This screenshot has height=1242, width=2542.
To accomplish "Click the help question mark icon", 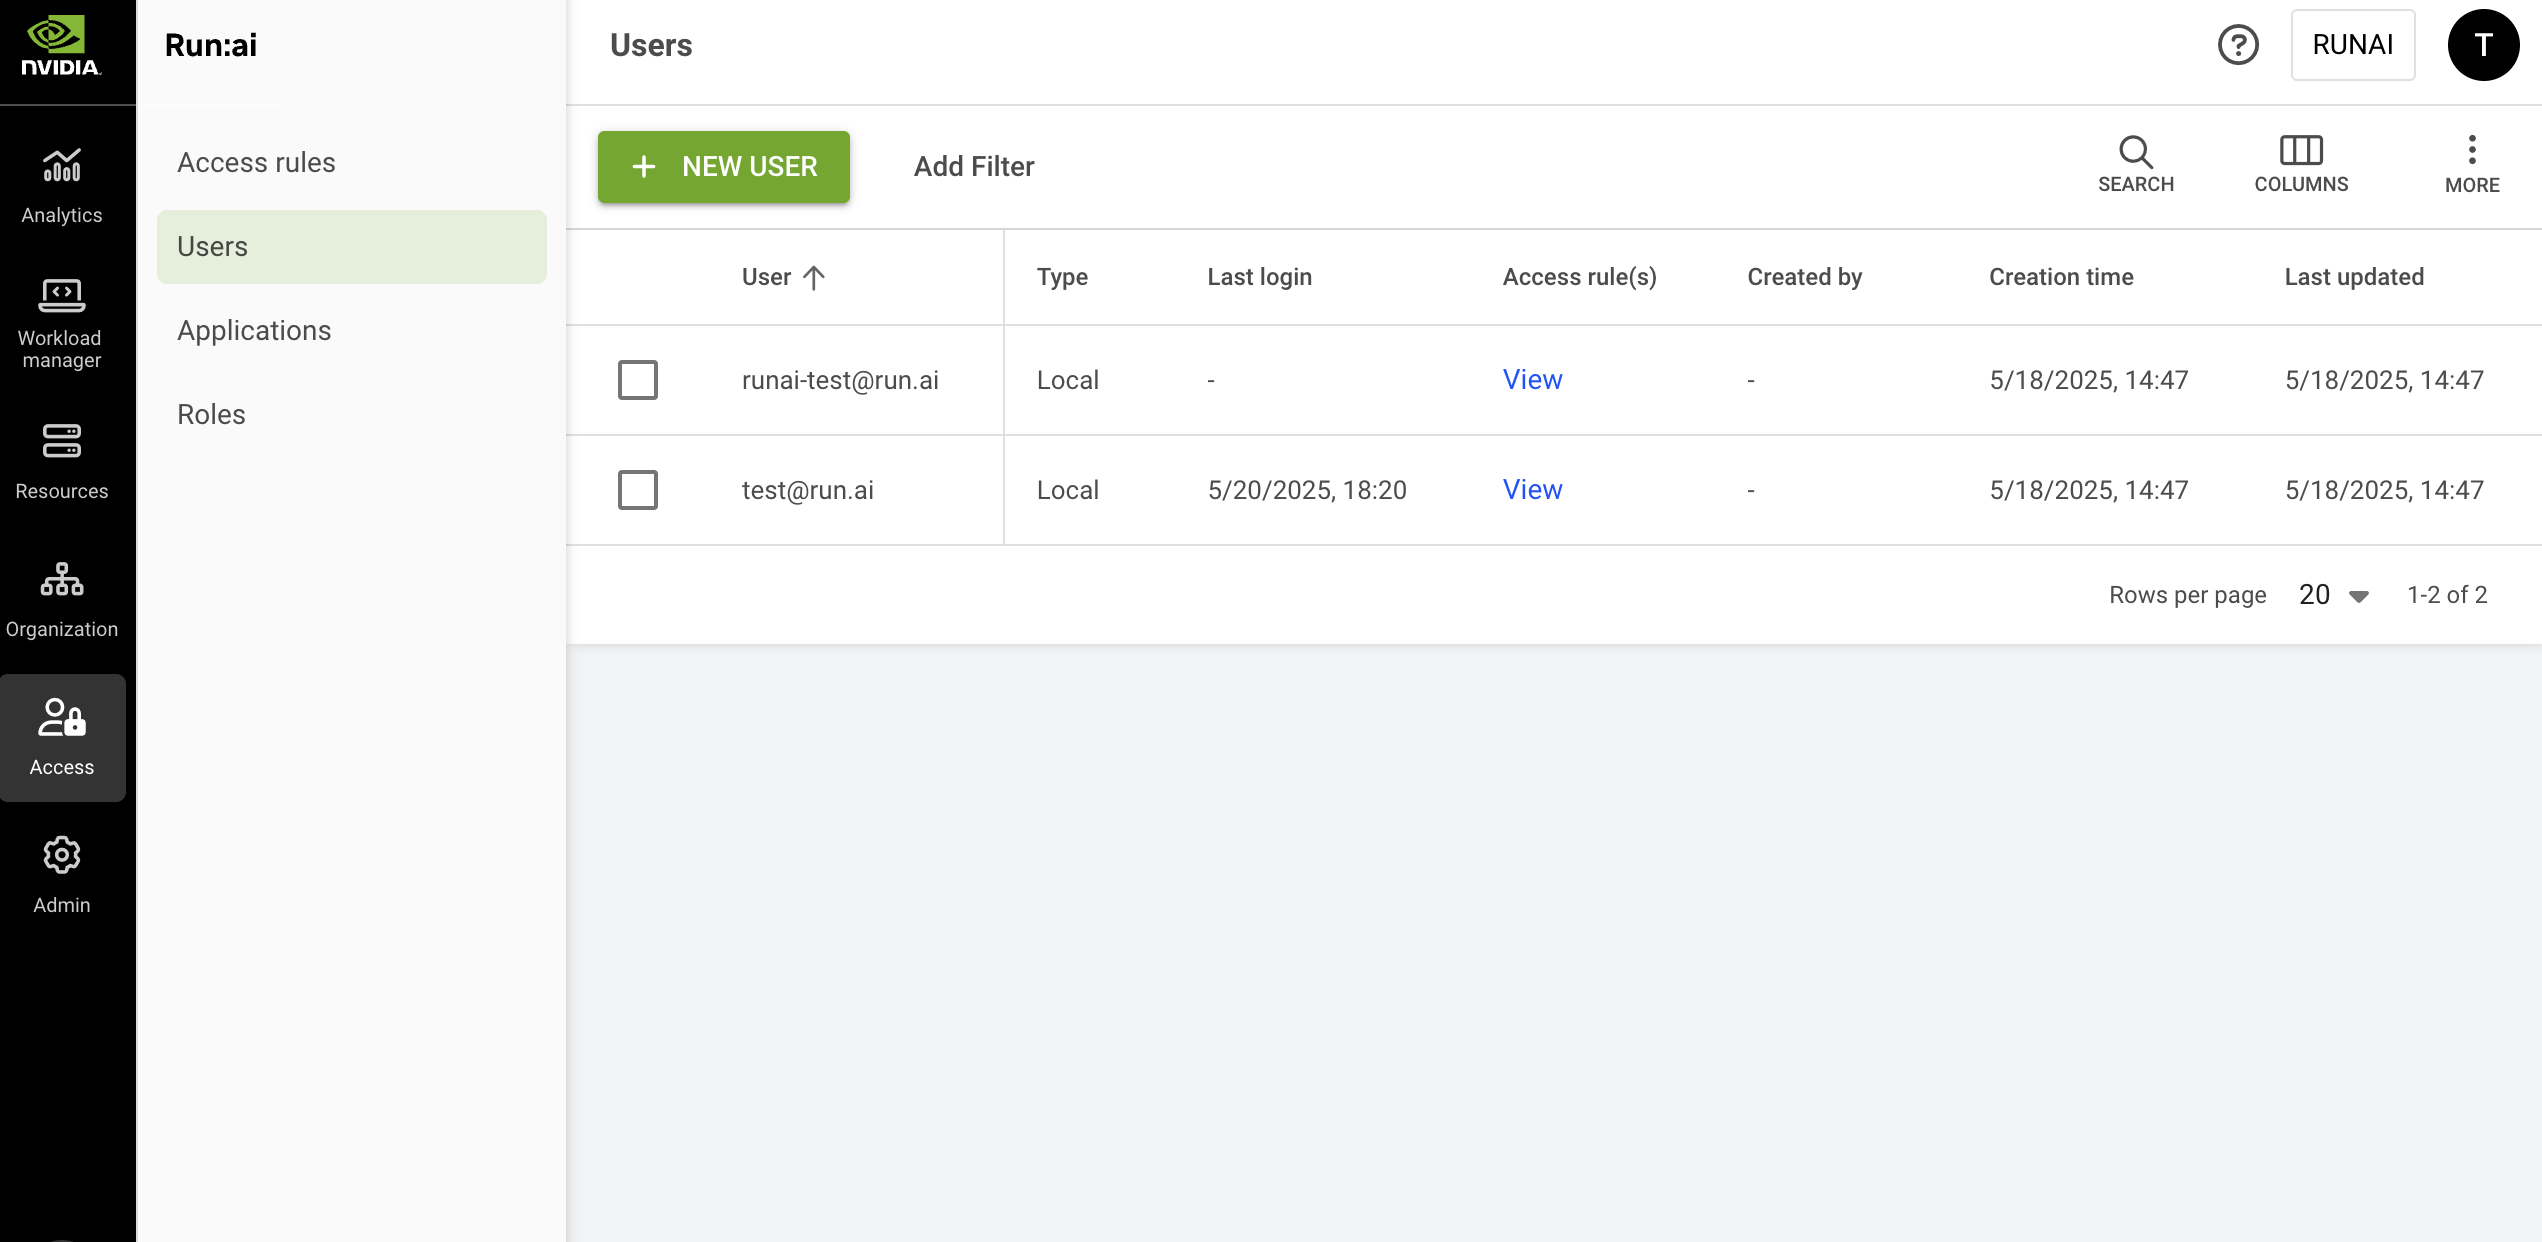I will pyautogui.click(x=2238, y=45).
